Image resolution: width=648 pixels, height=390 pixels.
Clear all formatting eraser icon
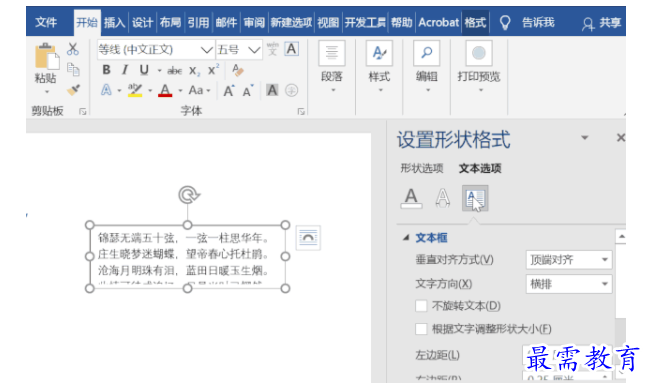pos(238,70)
